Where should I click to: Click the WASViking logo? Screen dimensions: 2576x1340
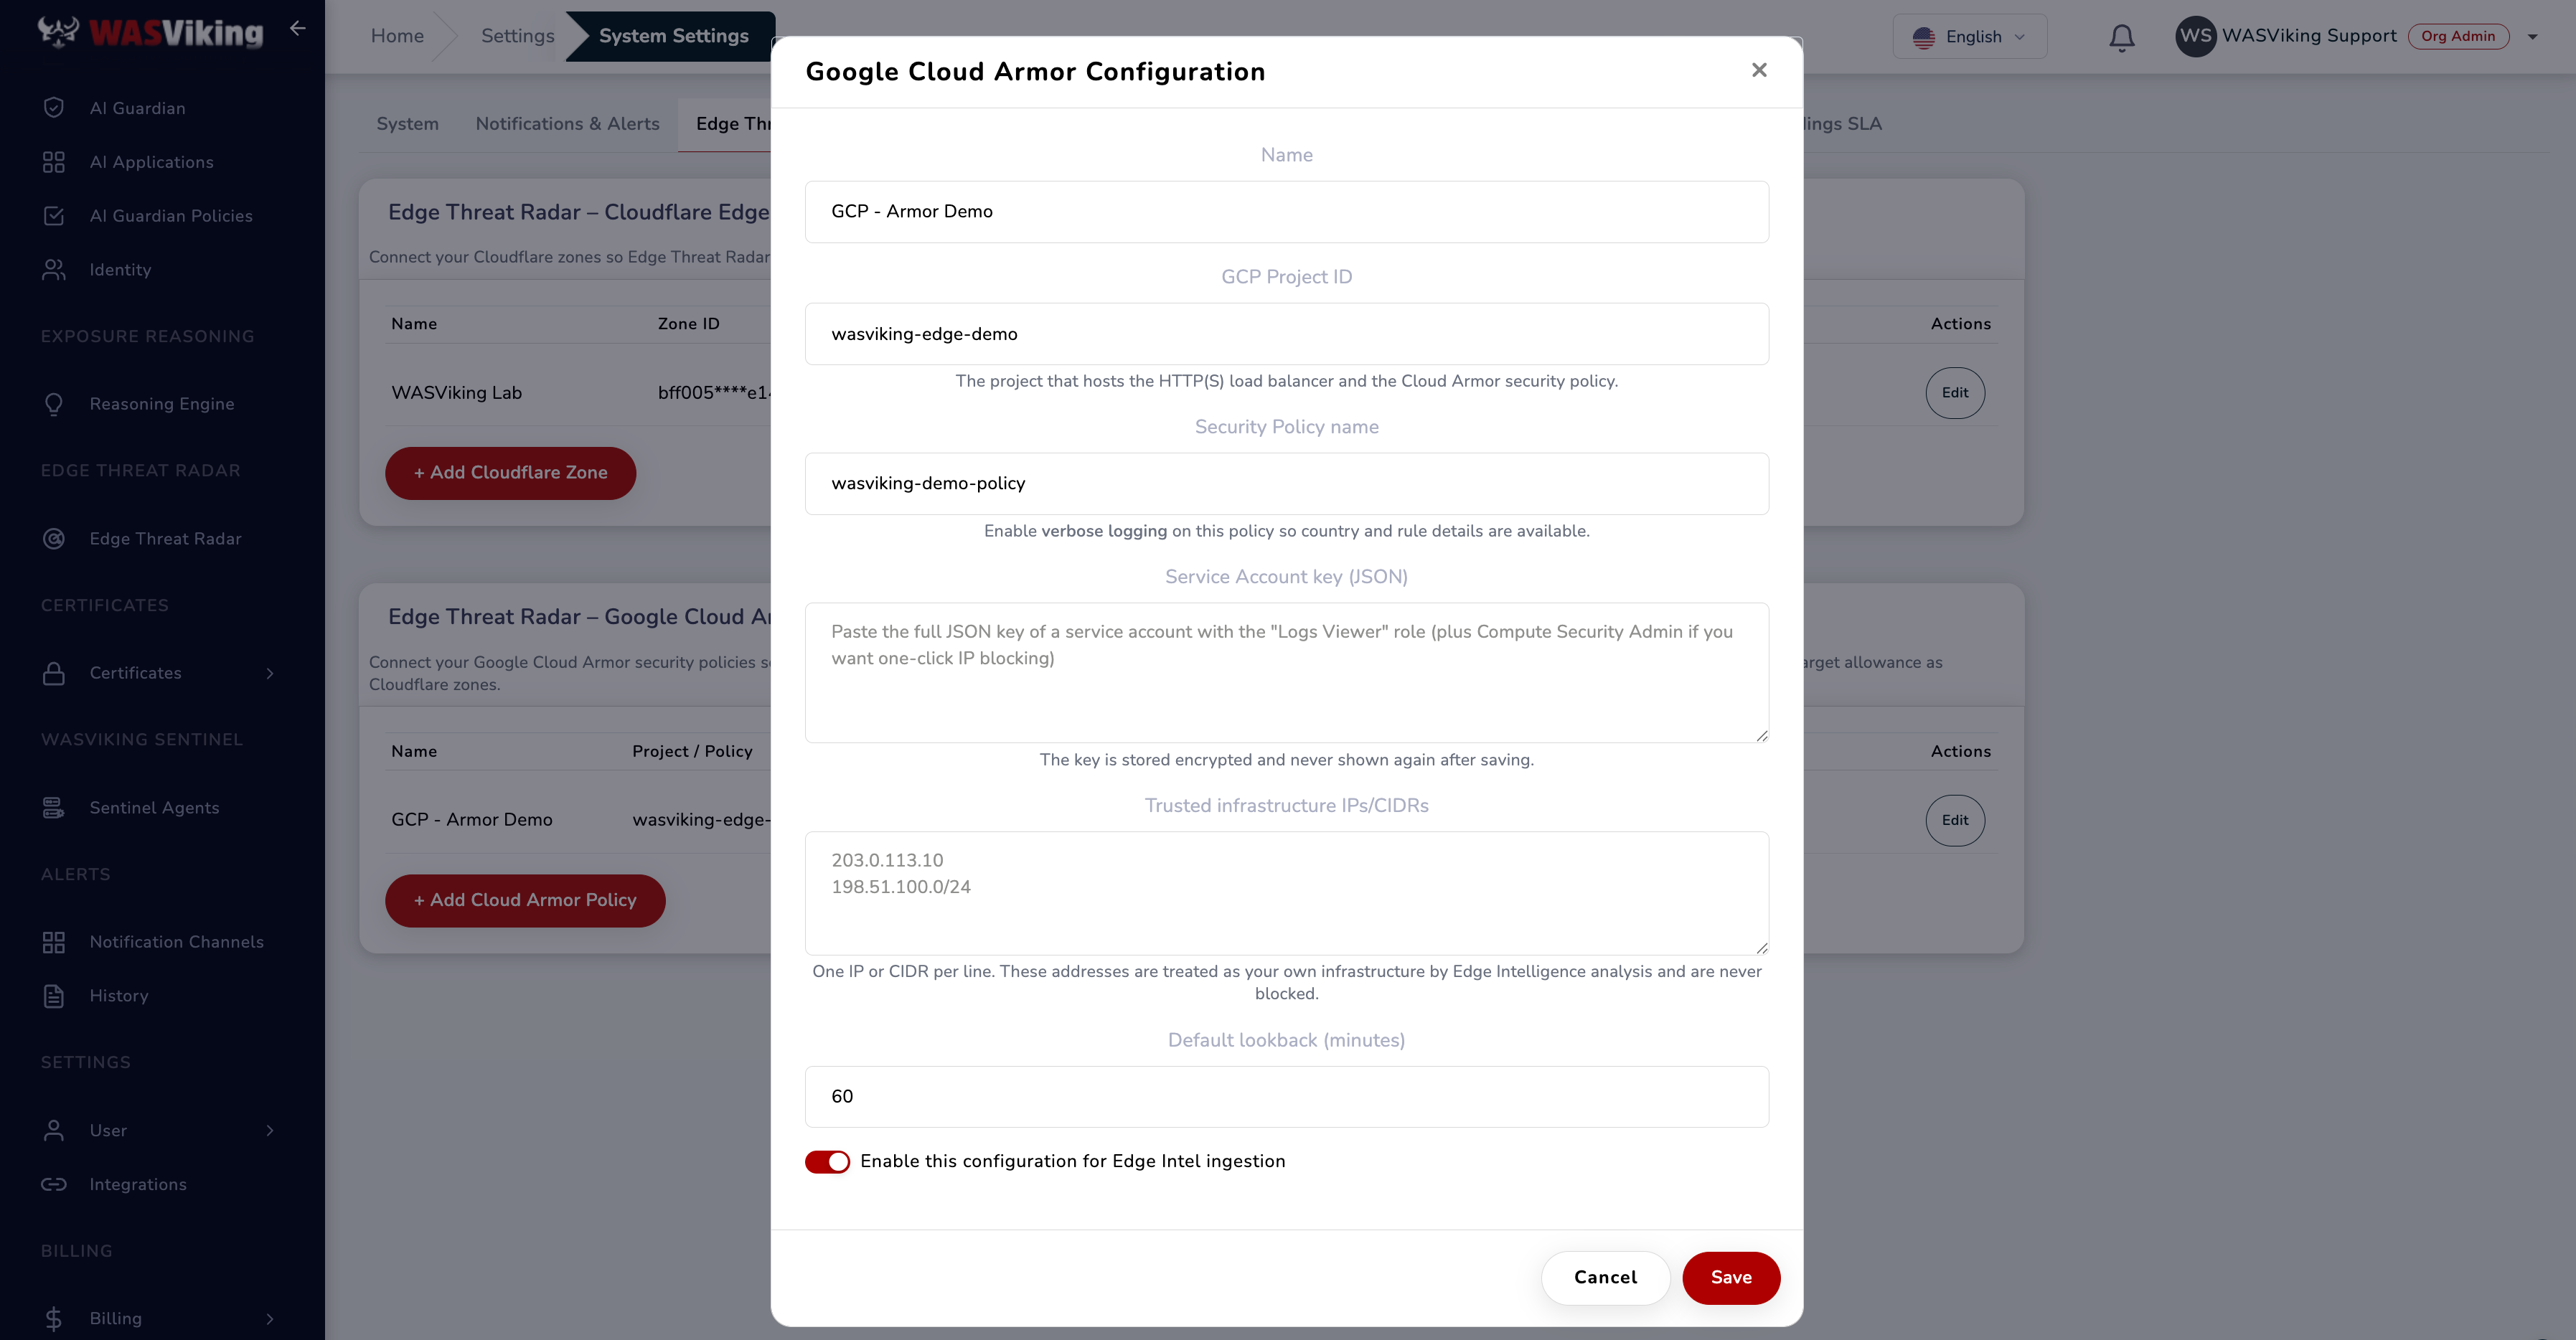(x=151, y=33)
